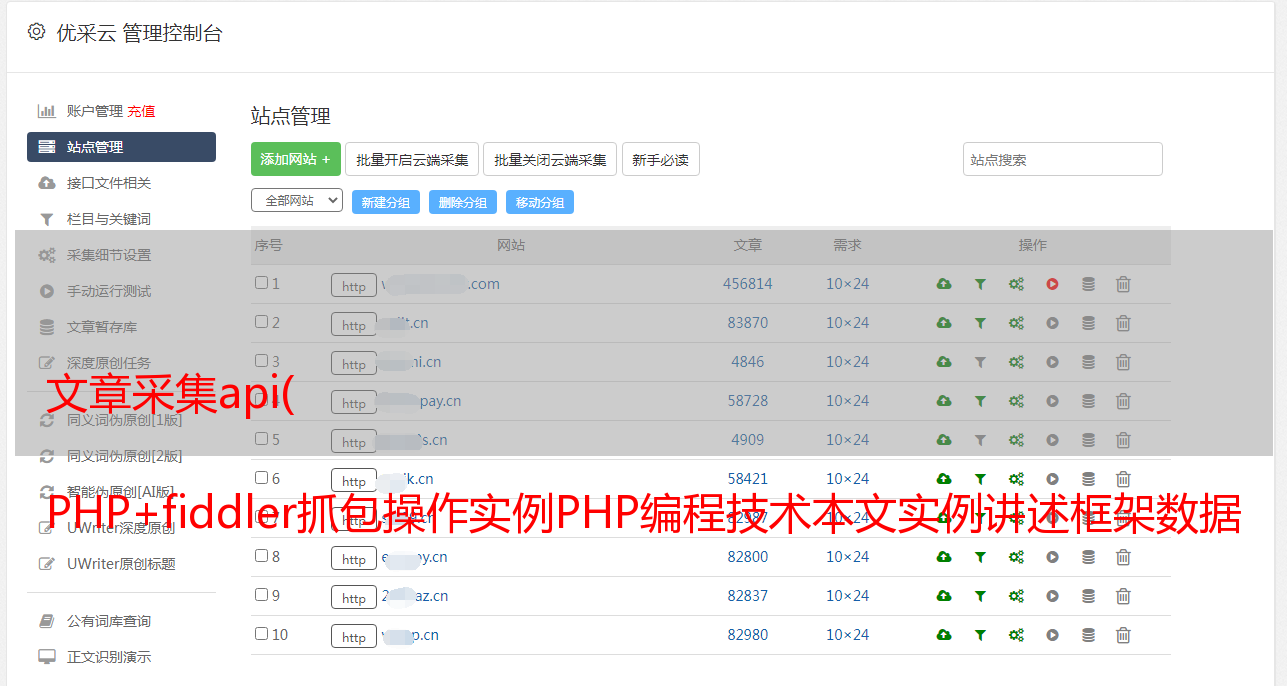Click the play icon in row 6
This screenshot has width=1287, height=686.
tap(1052, 479)
